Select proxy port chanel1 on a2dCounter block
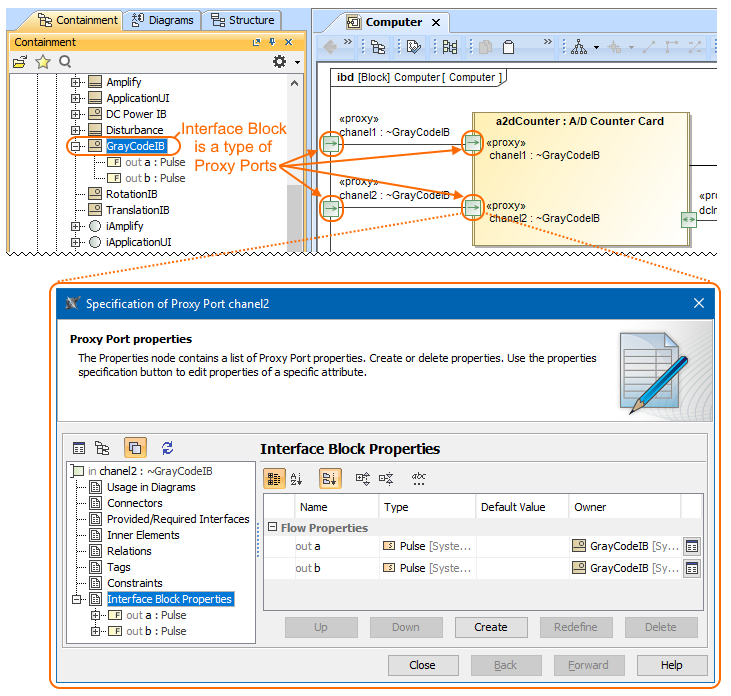The height and width of the screenshot is (696, 731). pyautogui.click(x=472, y=143)
